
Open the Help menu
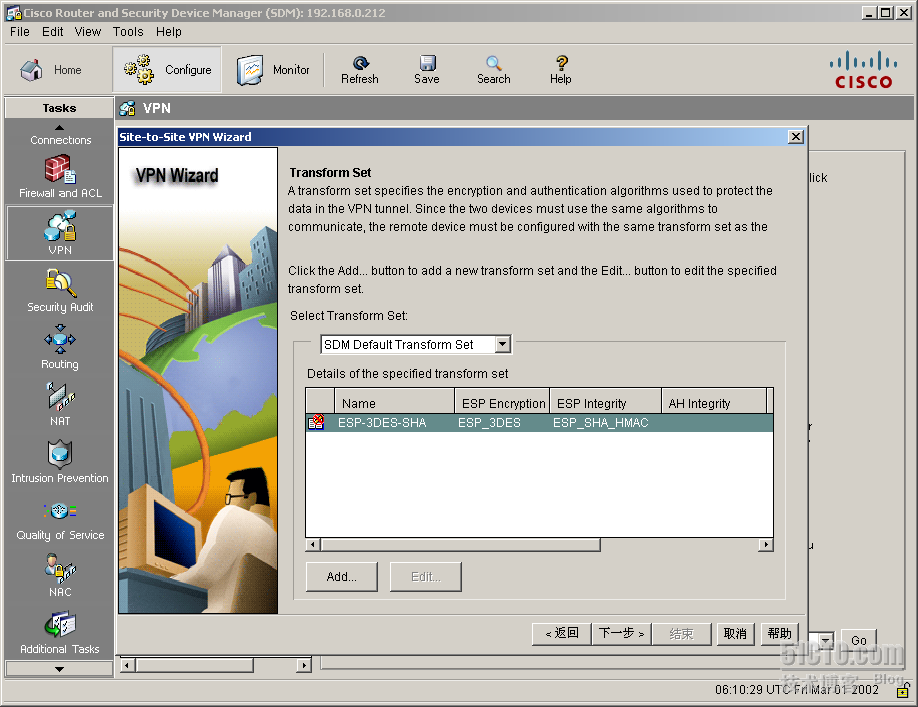(169, 32)
